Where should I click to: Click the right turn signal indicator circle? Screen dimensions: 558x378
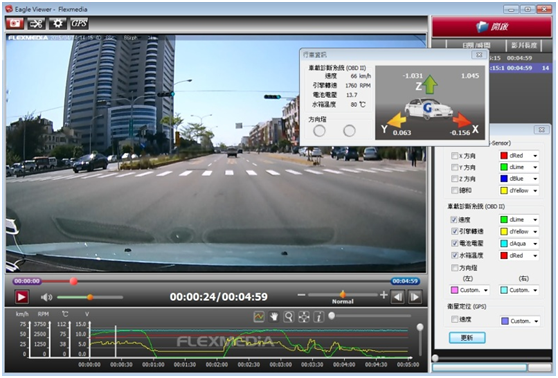(349, 131)
